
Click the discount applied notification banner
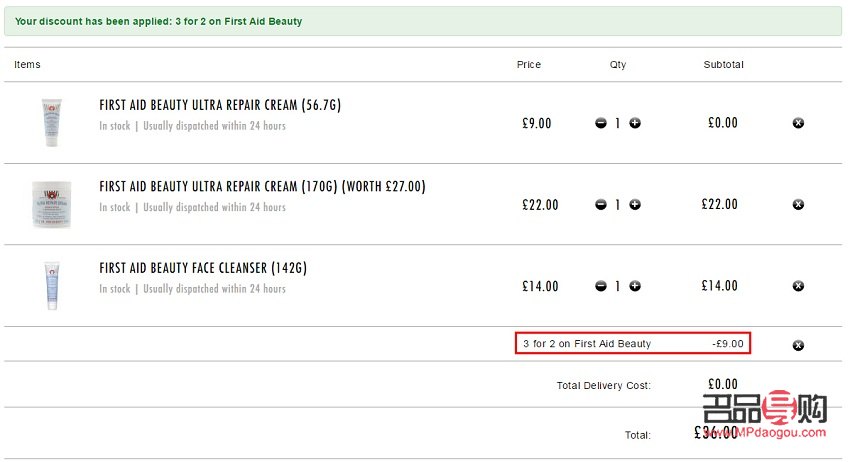[422, 21]
